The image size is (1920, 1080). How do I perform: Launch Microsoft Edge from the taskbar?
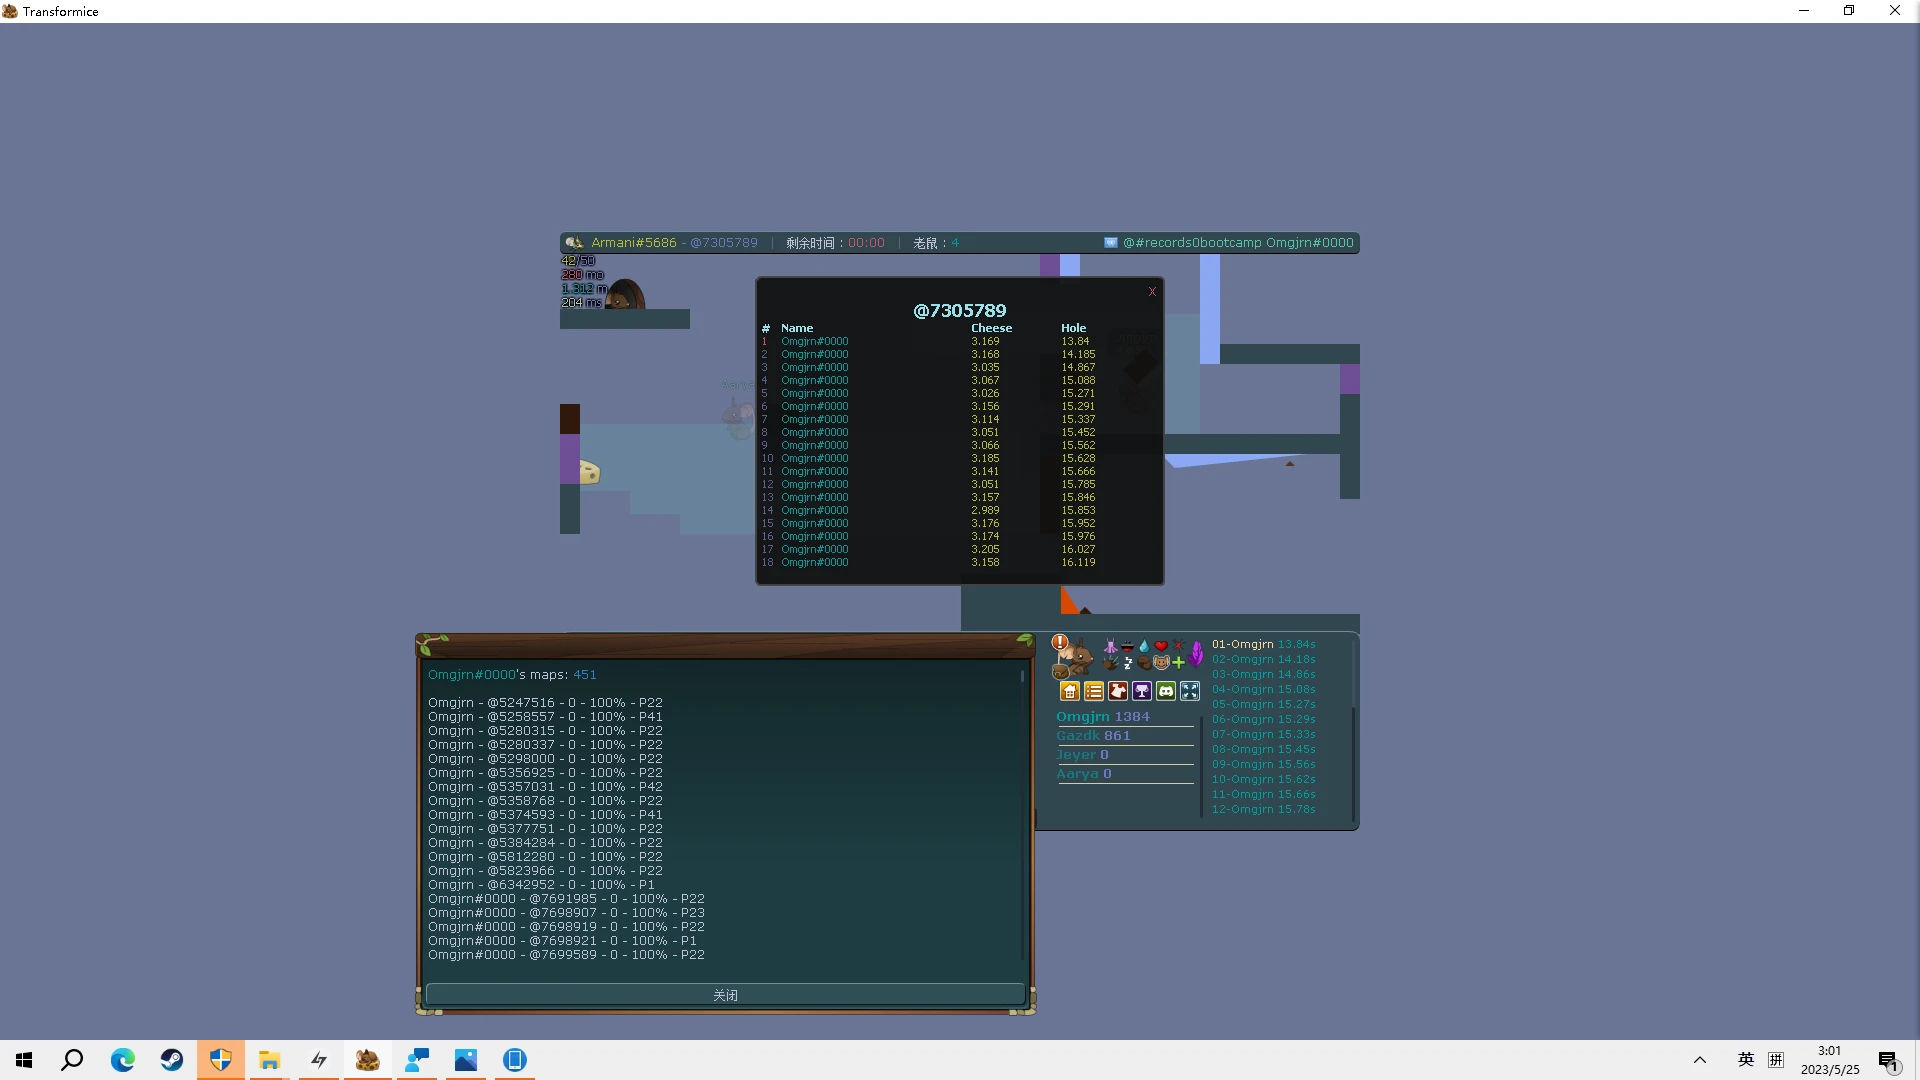pos(122,1060)
